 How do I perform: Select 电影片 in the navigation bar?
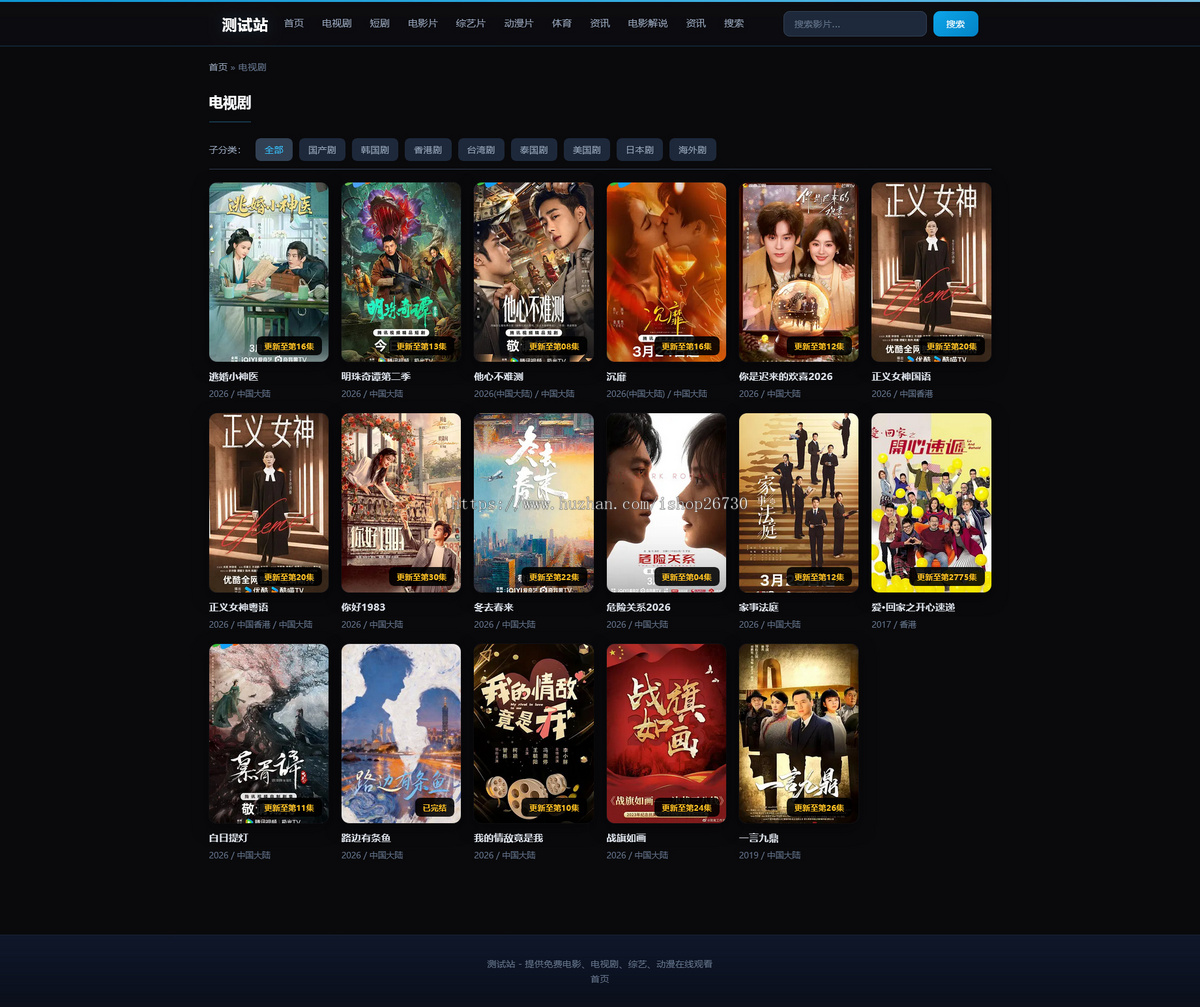[x=422, y=23]
